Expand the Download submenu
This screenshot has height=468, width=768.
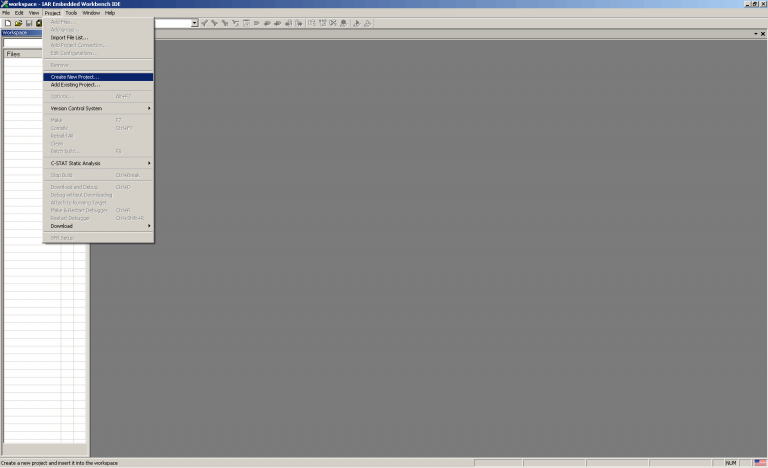tap(100, 226)
